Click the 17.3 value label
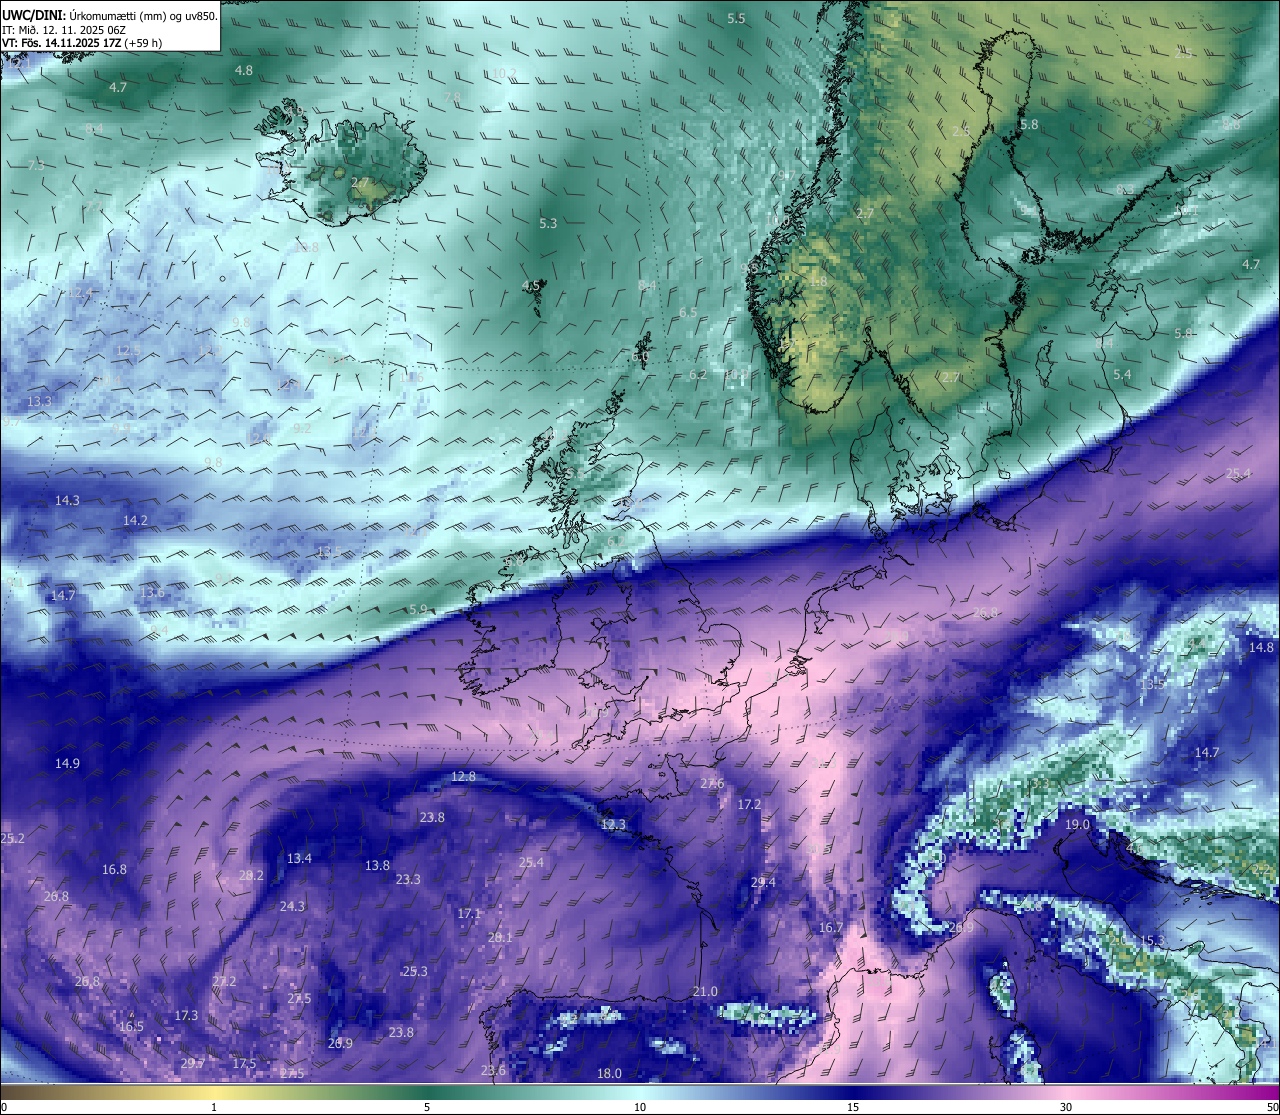Screen dimensions: 1280x1115 click(186, 1015)
